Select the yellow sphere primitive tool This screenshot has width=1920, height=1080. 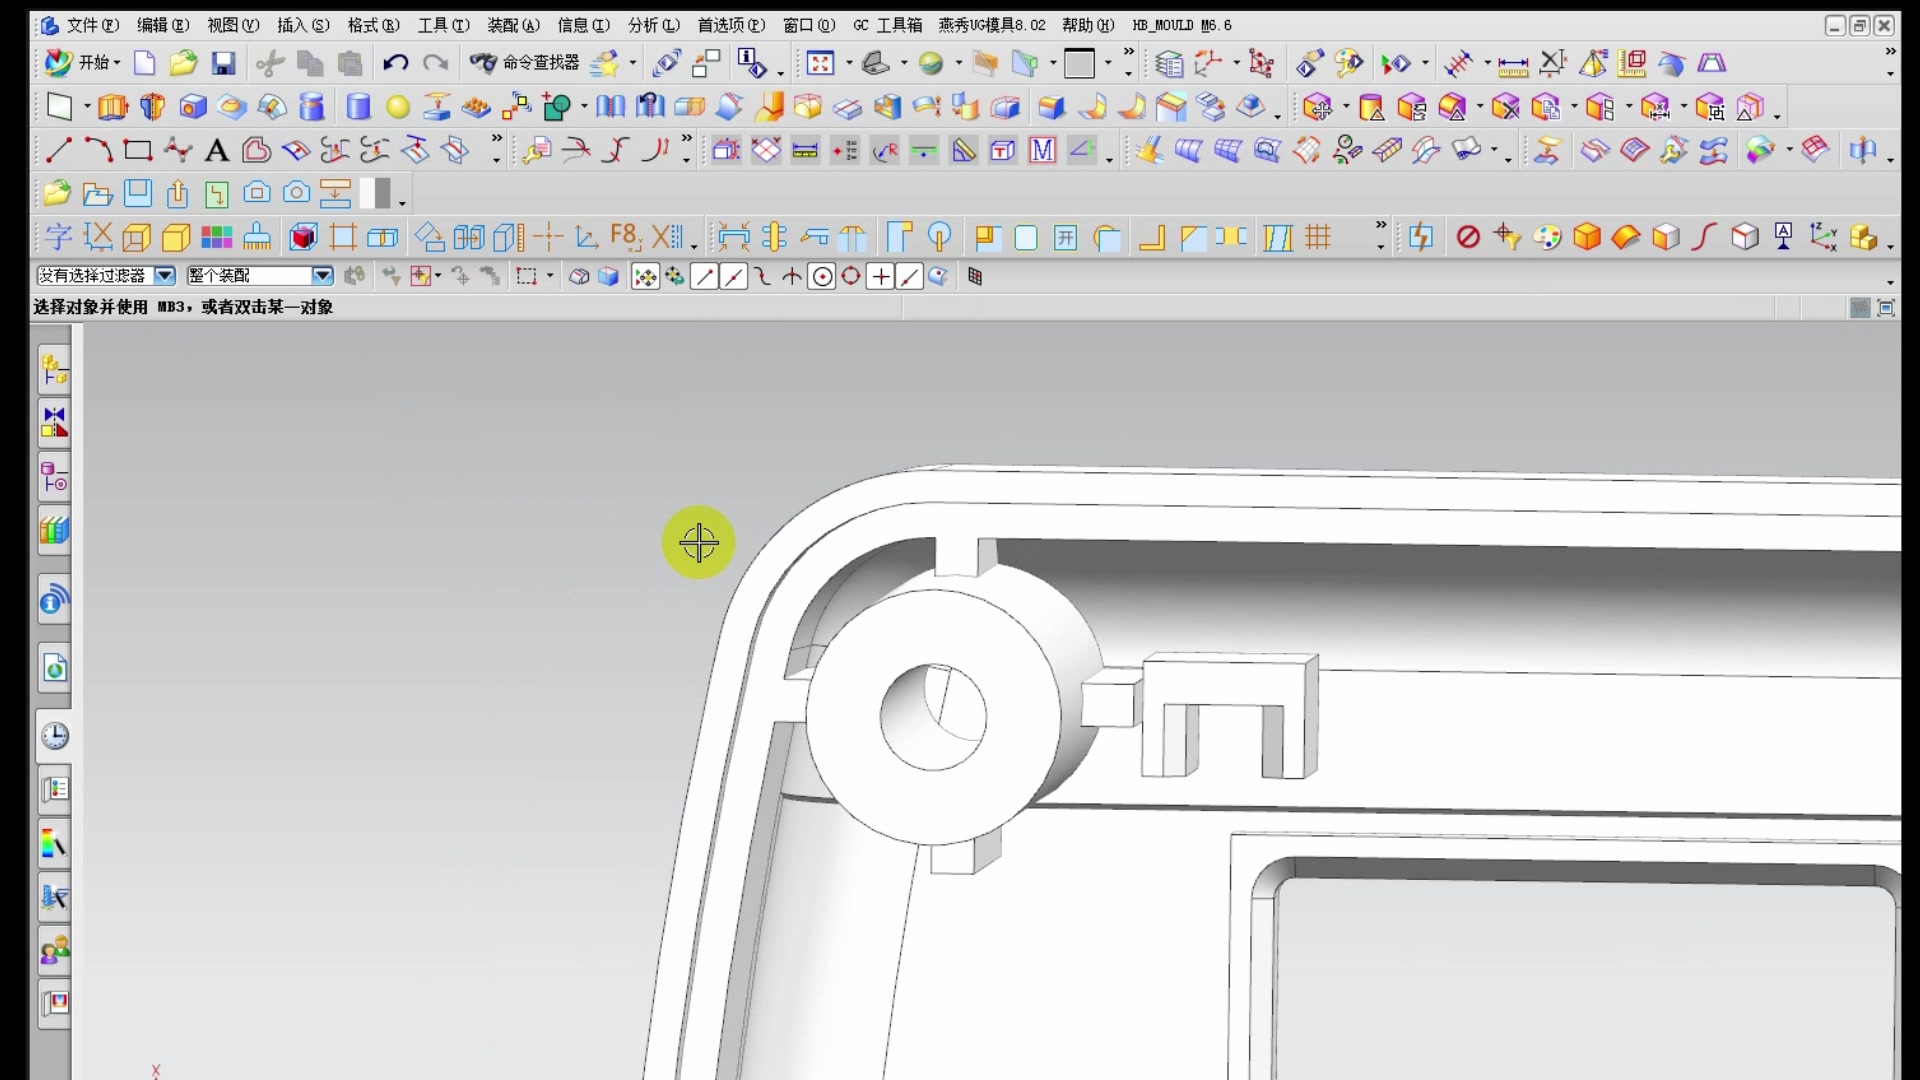398,107
